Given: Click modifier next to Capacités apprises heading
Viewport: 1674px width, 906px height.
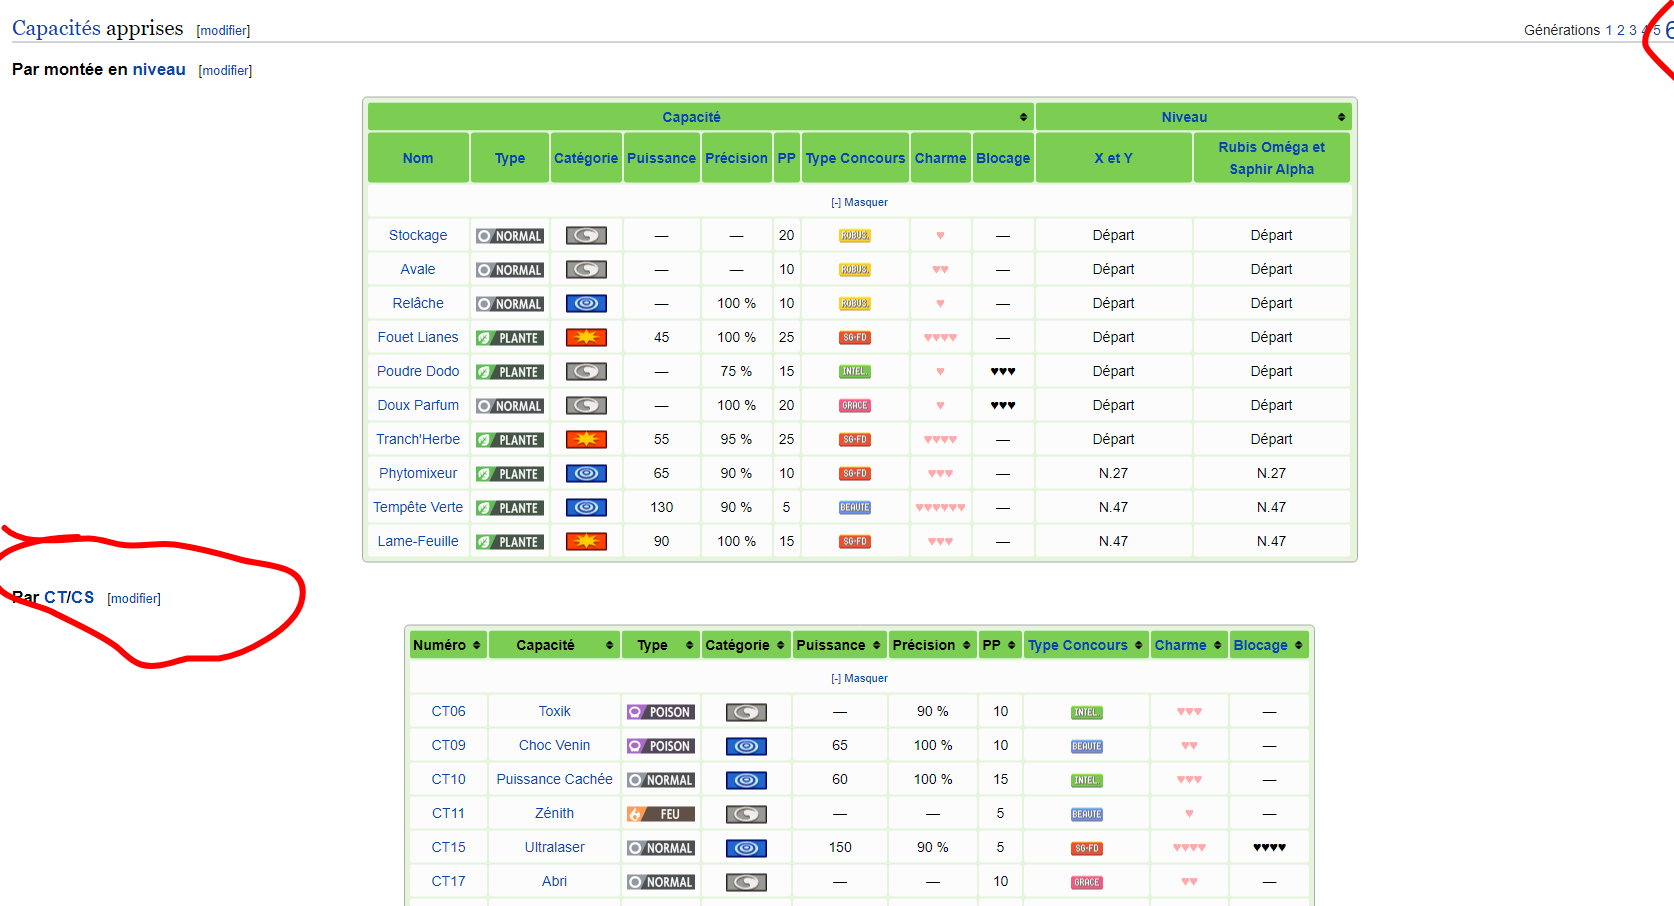Looking at the screenshot, I should tap(223, 31).
